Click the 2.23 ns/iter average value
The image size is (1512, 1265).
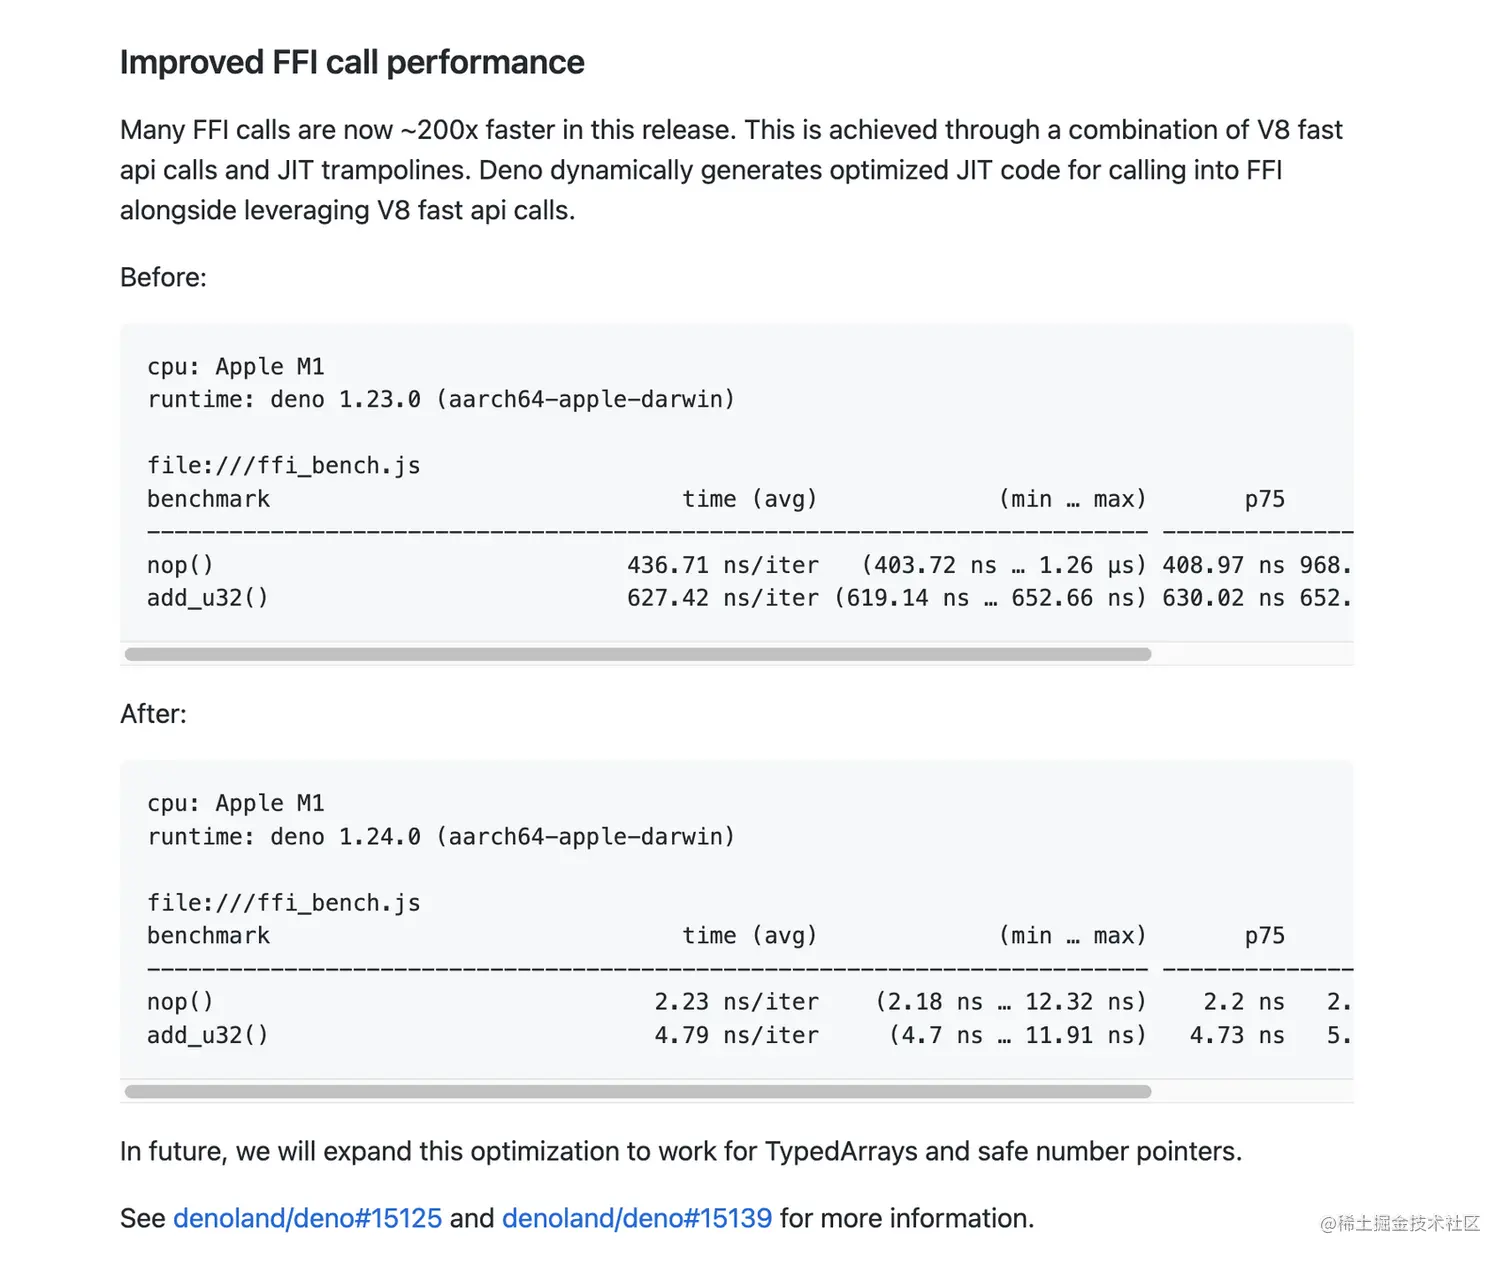(737, 1002)
